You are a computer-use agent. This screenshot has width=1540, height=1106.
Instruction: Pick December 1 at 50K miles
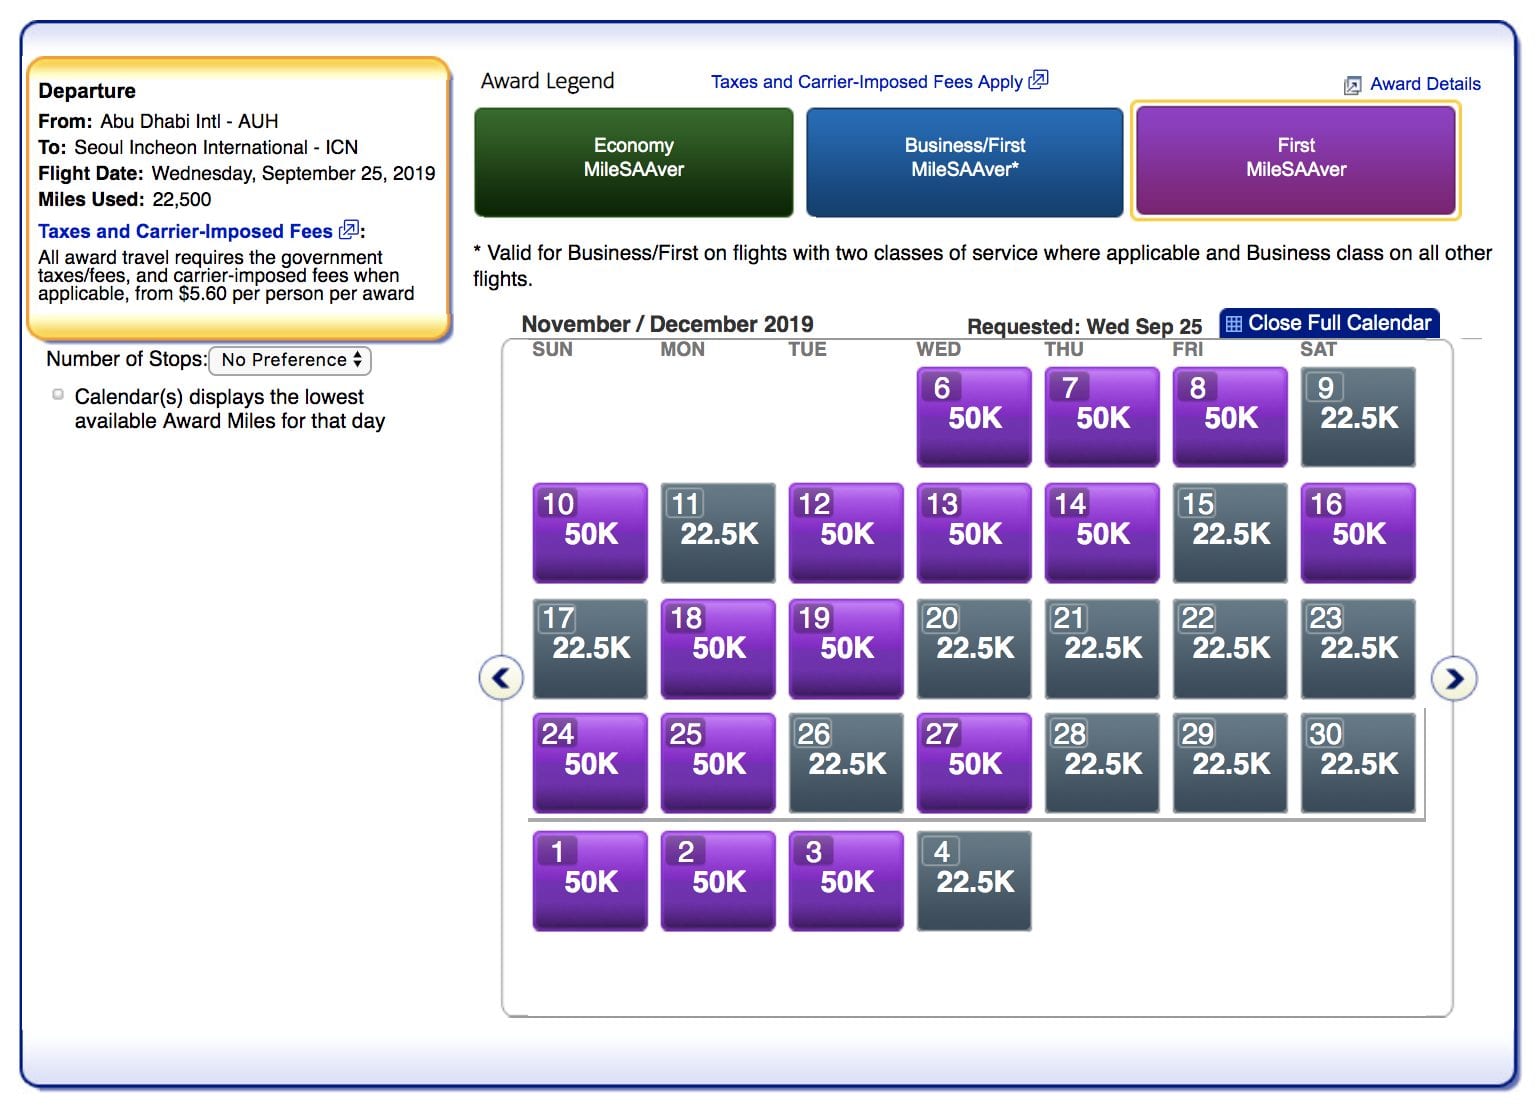pos(589,880)
